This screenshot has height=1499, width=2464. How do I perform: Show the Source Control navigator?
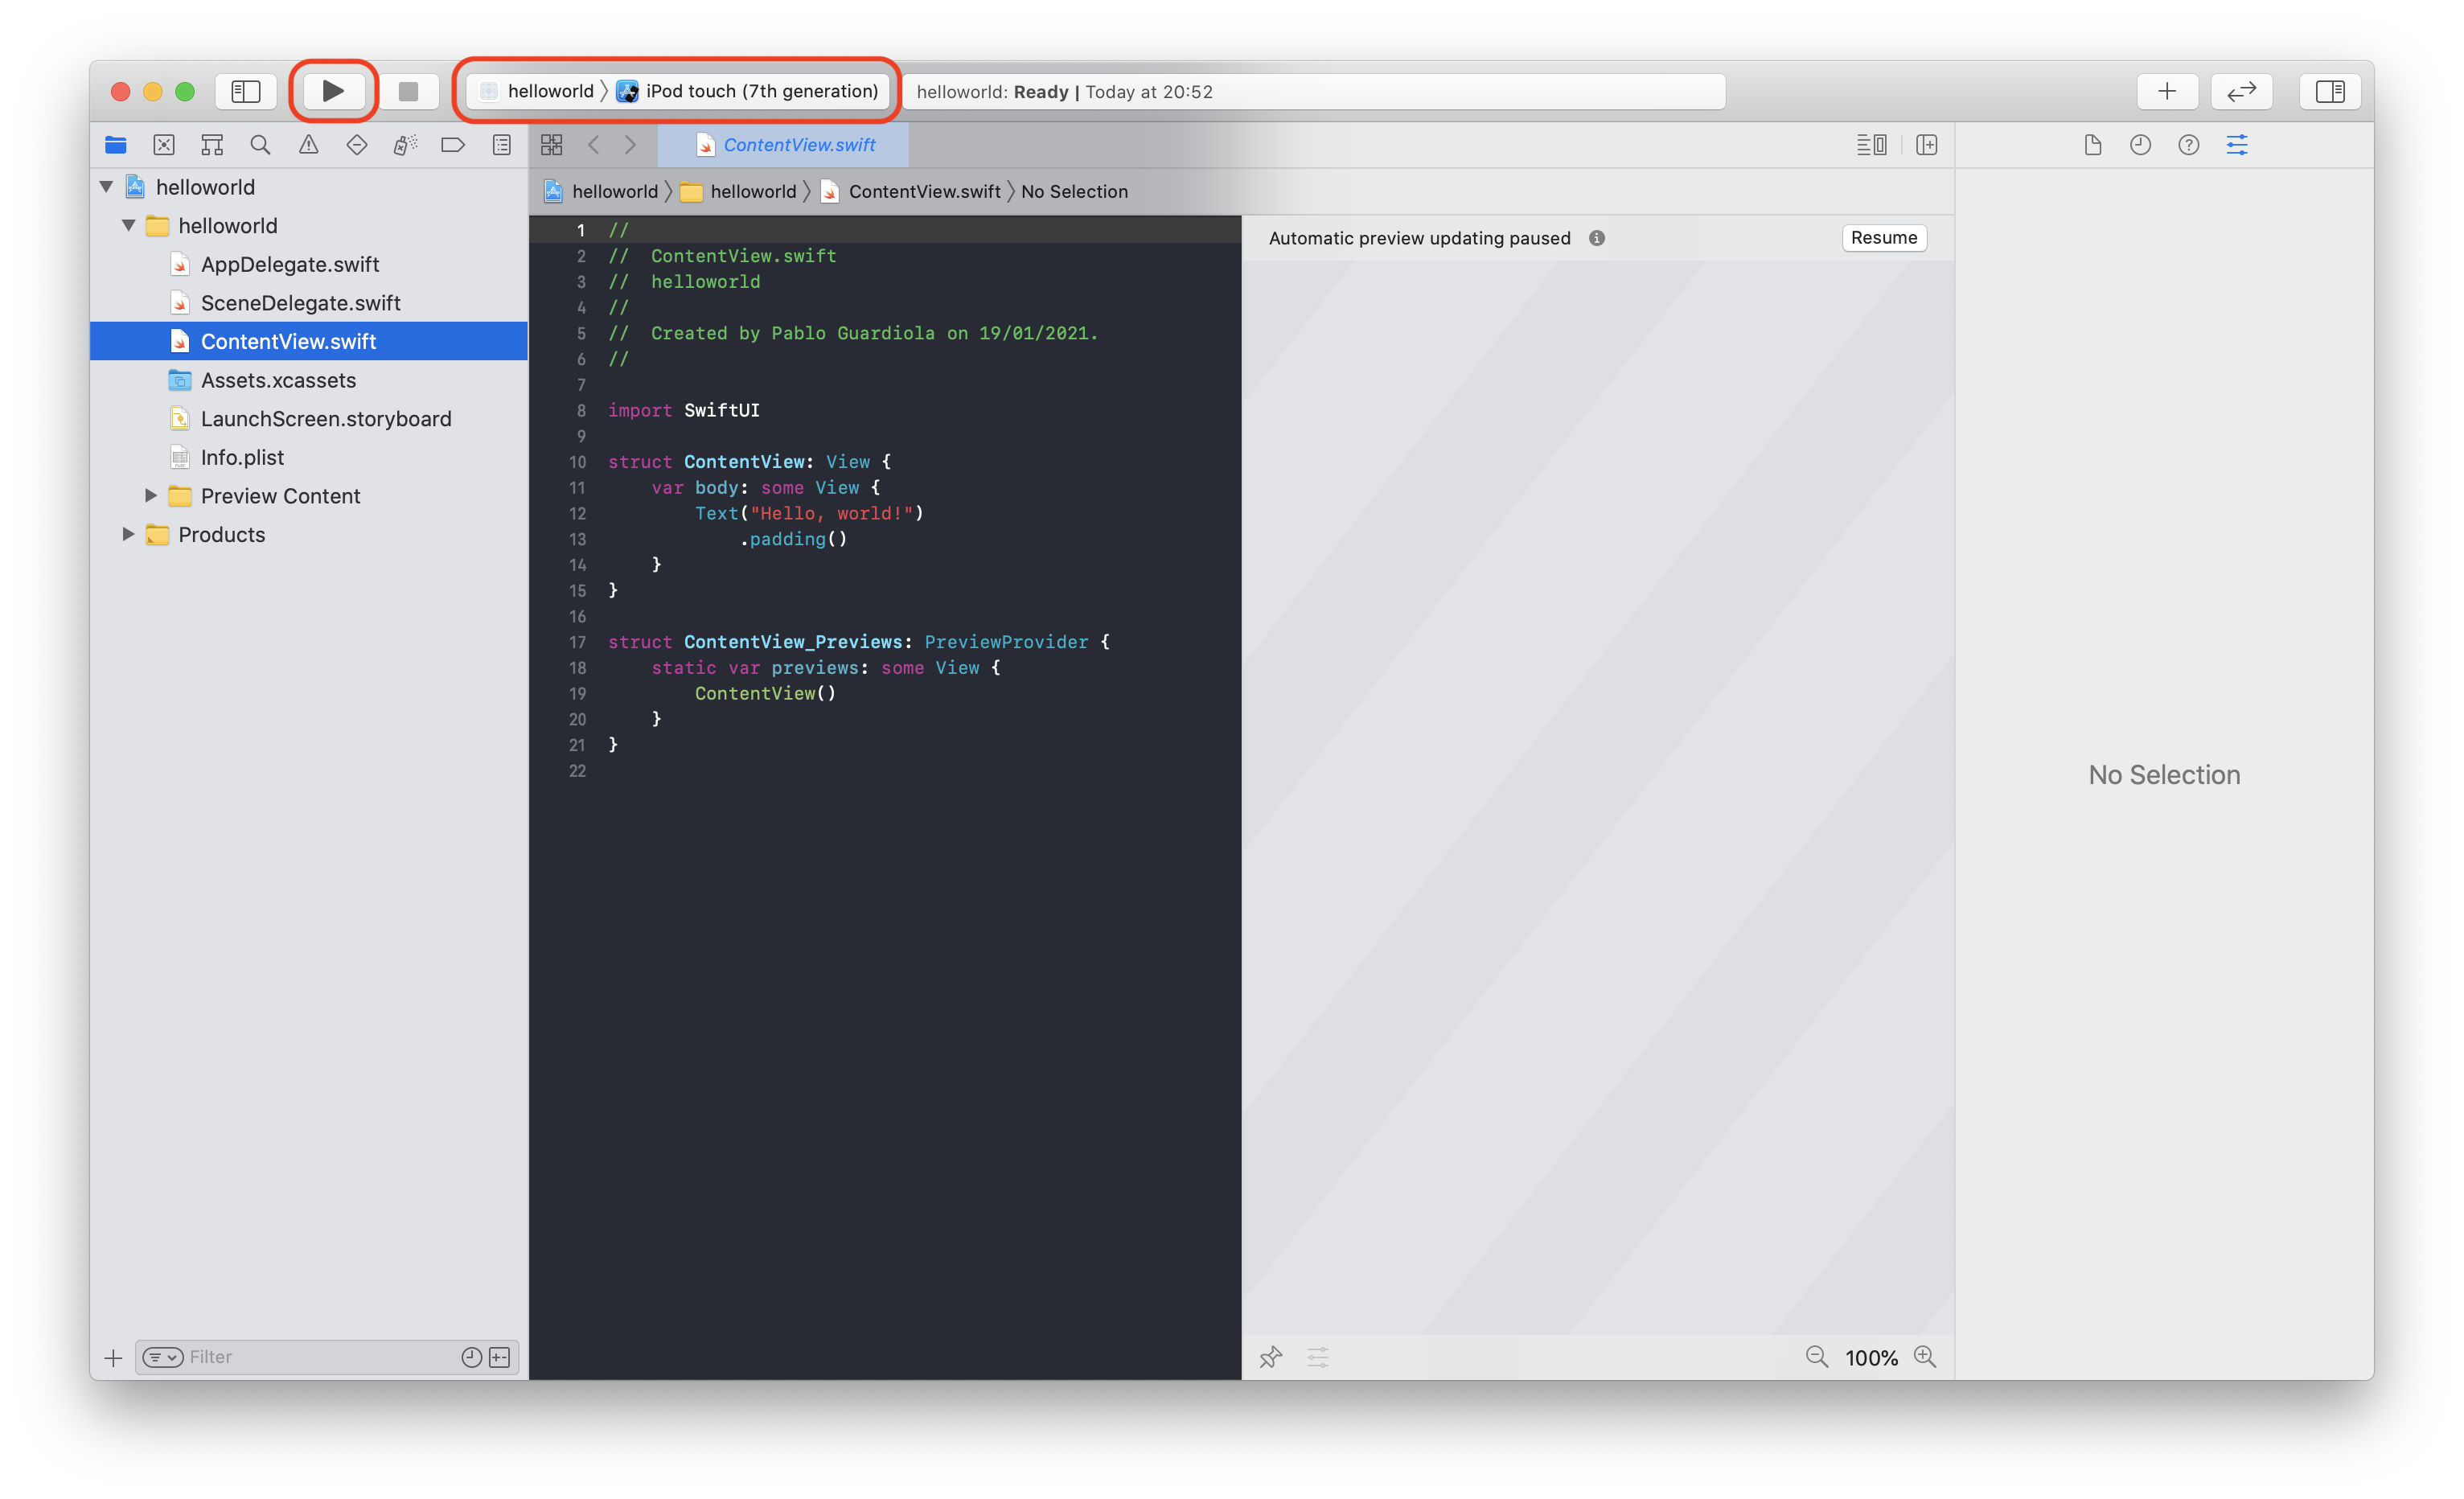pyautogui.click(x=164, y=145)
